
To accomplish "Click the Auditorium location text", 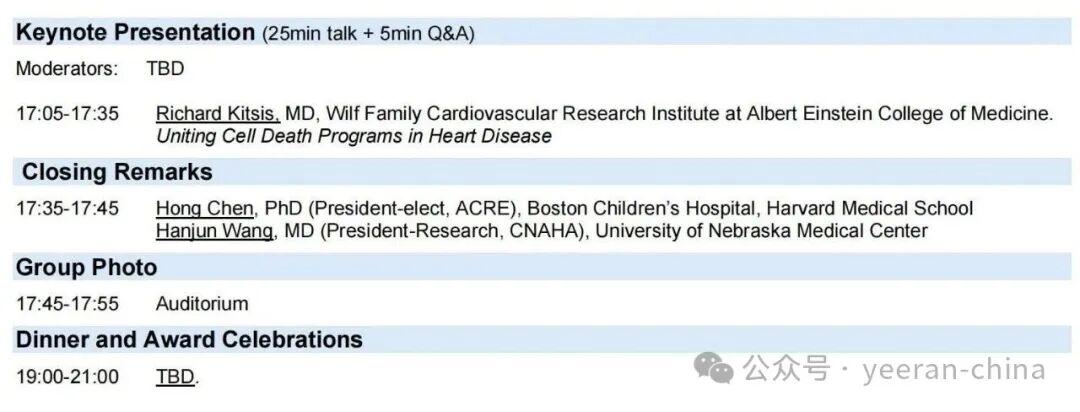I will [x=202, y=303].
